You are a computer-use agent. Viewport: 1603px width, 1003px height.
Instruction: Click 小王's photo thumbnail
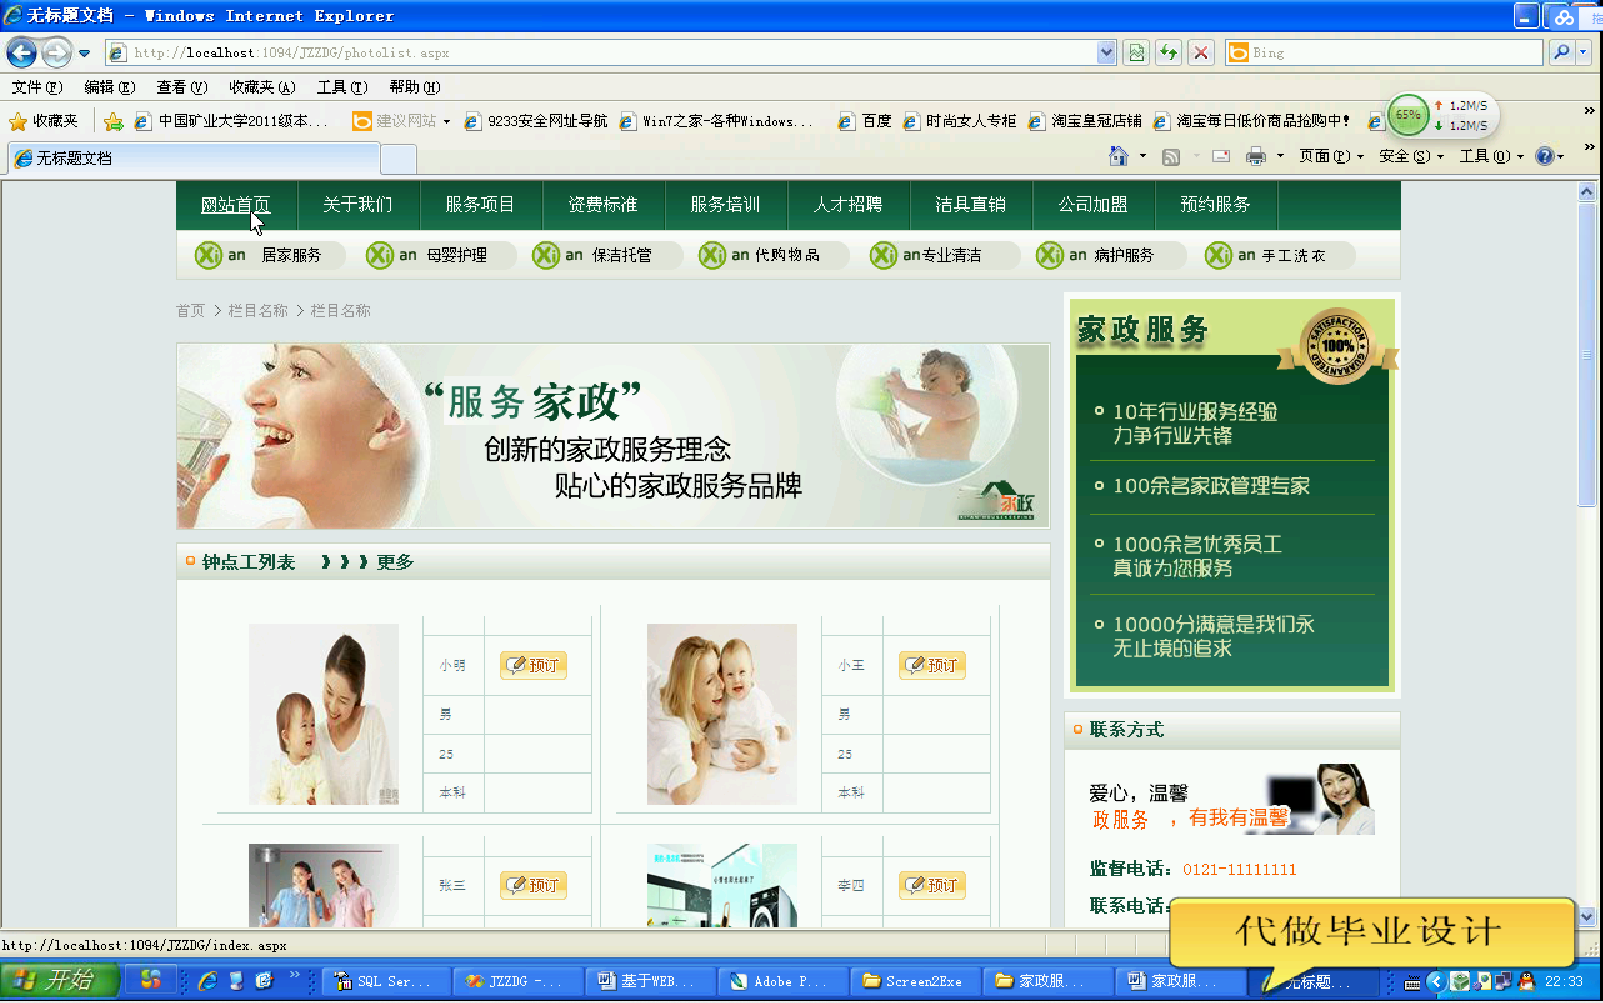click(722, 714)
